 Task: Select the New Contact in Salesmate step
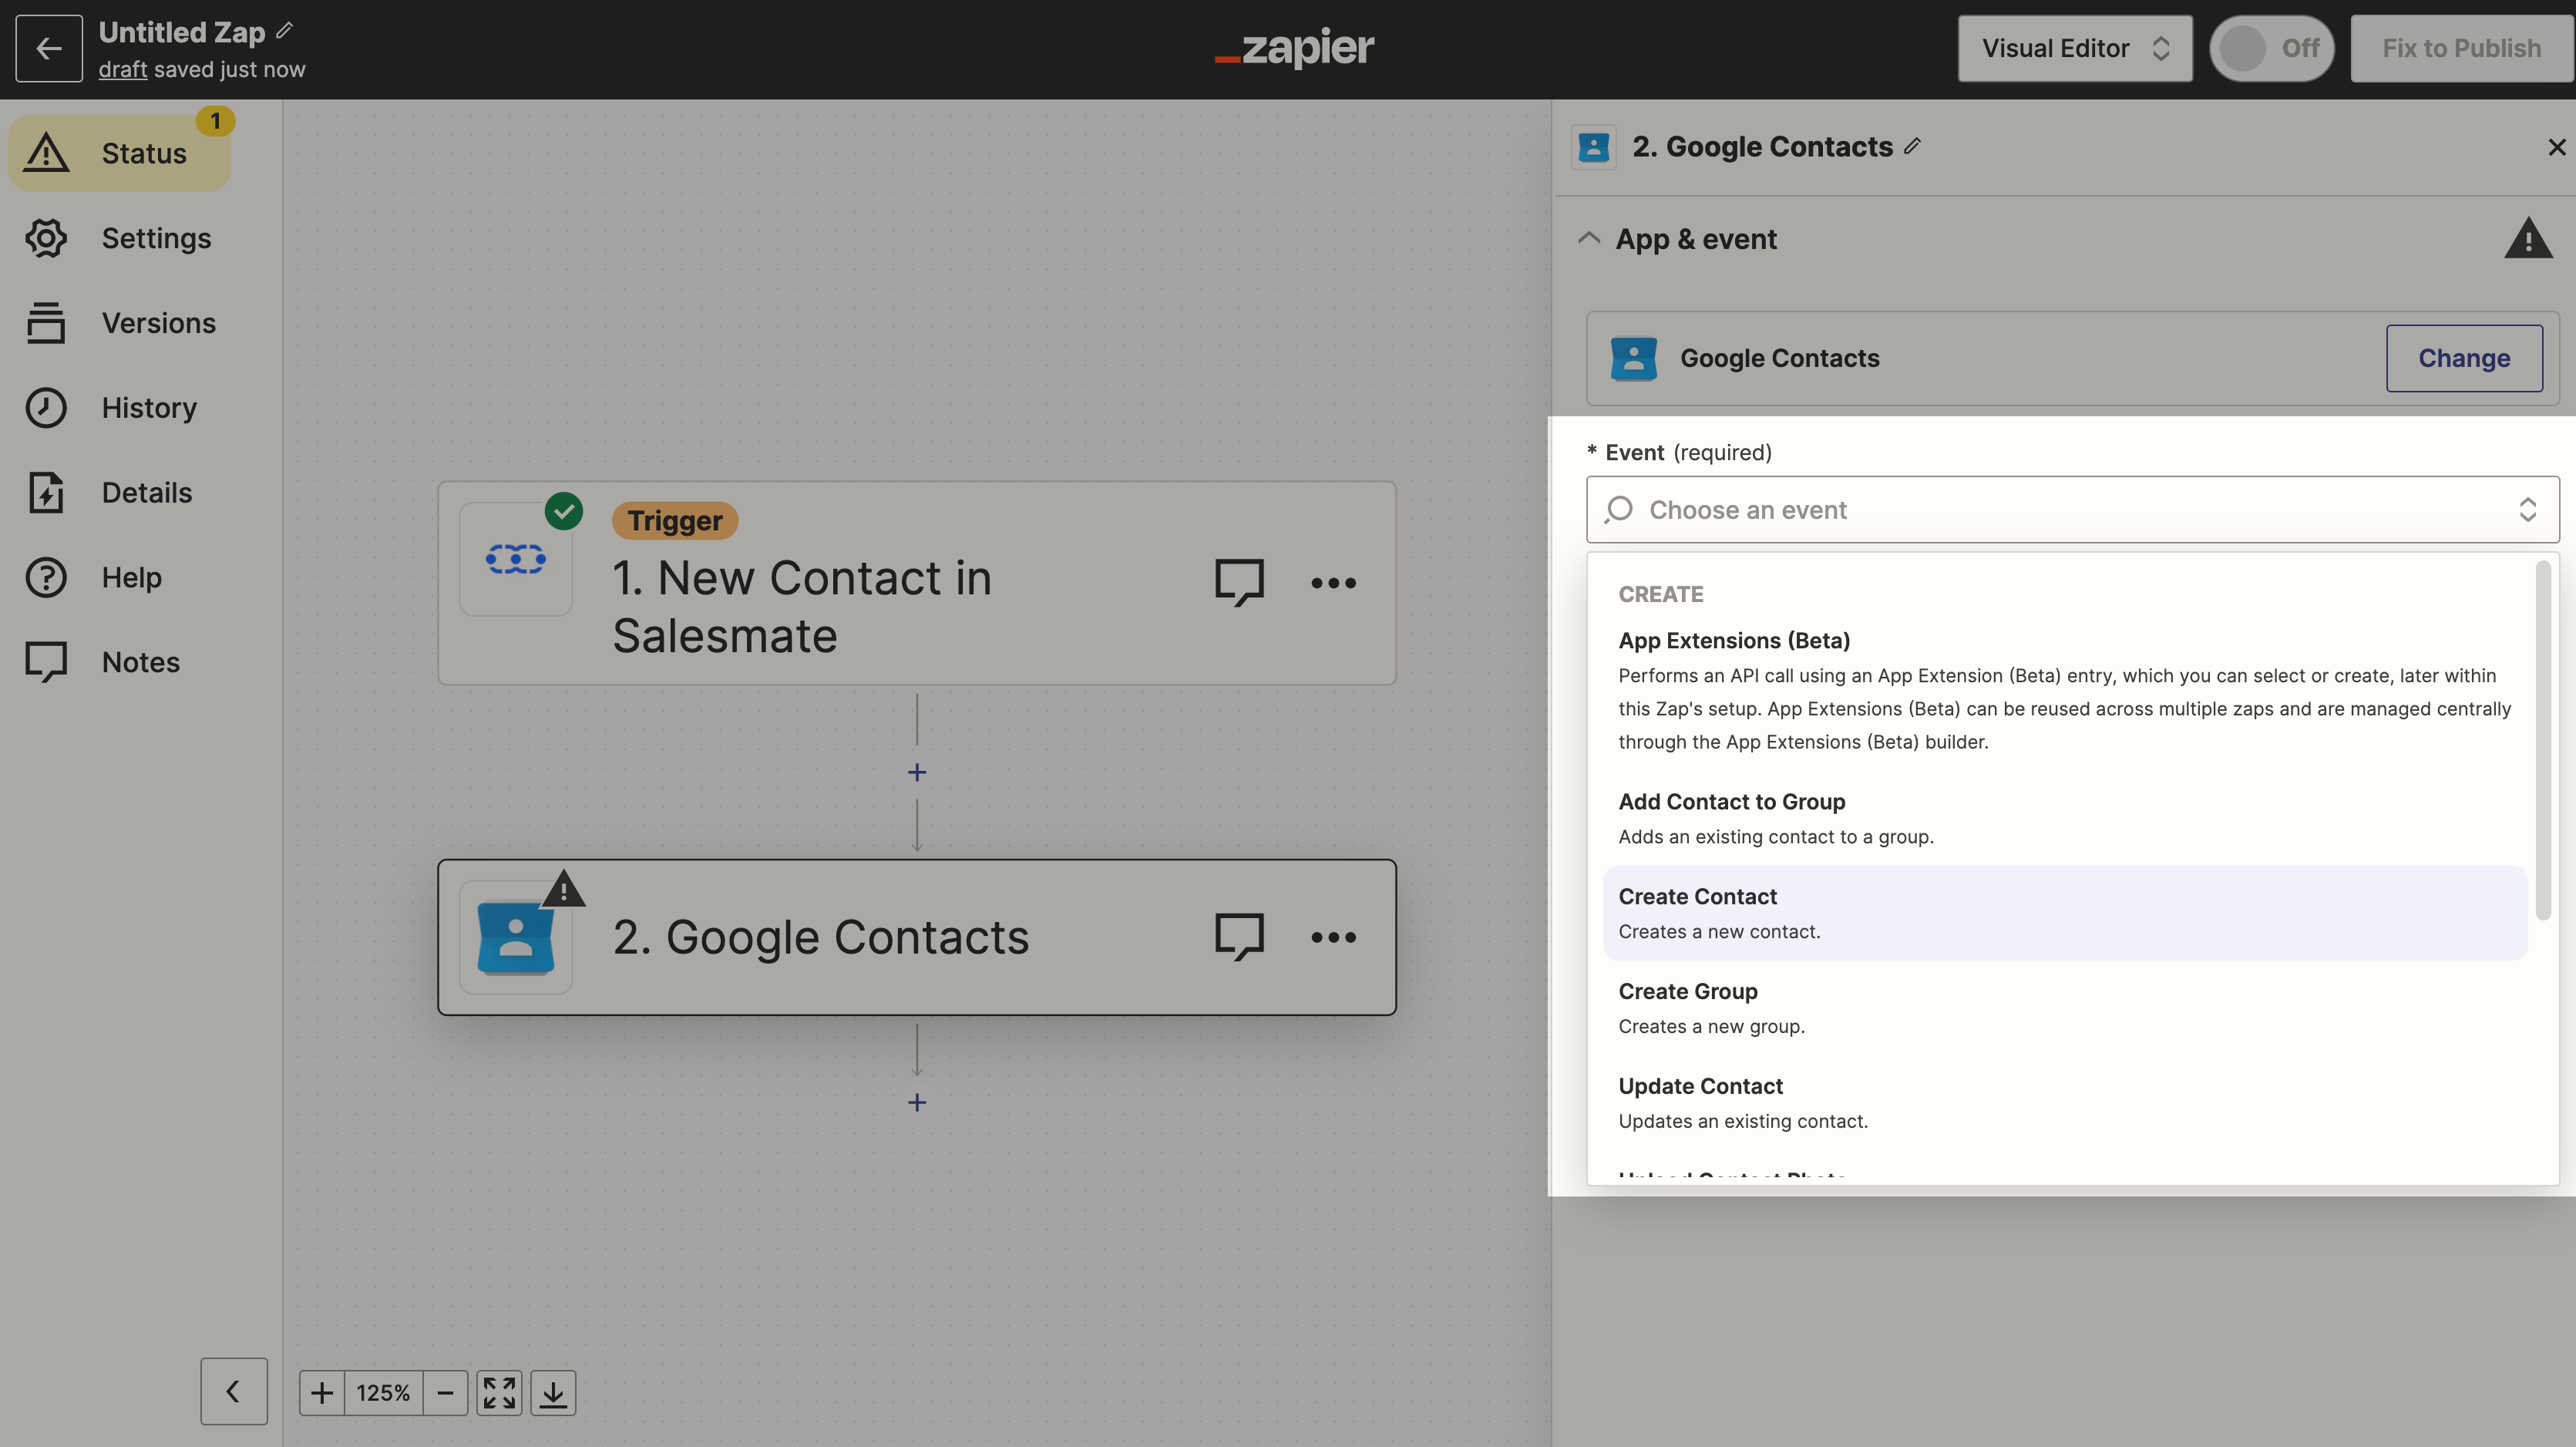click(916, 583)
